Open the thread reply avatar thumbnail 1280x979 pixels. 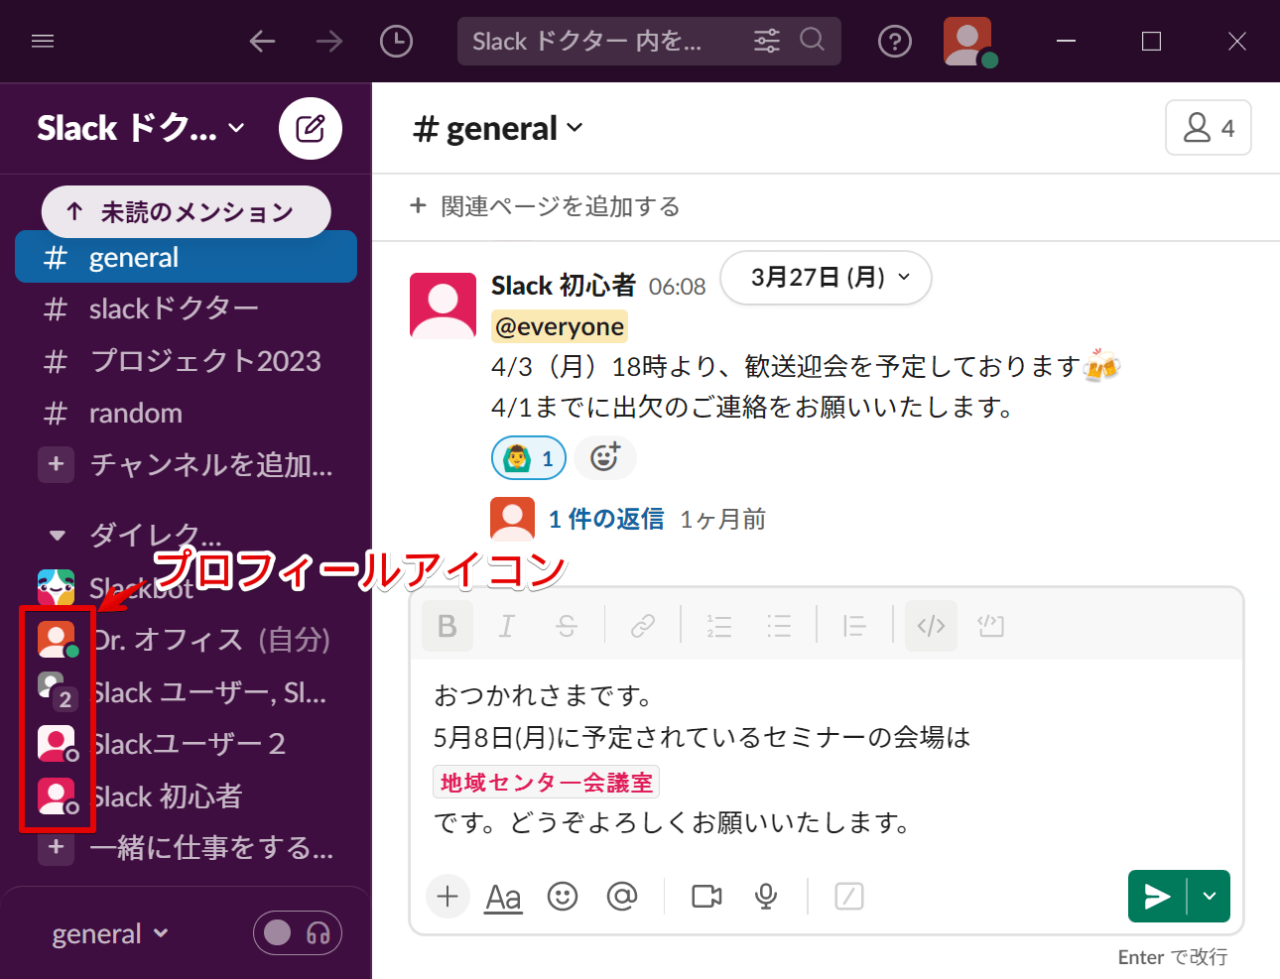512,519
